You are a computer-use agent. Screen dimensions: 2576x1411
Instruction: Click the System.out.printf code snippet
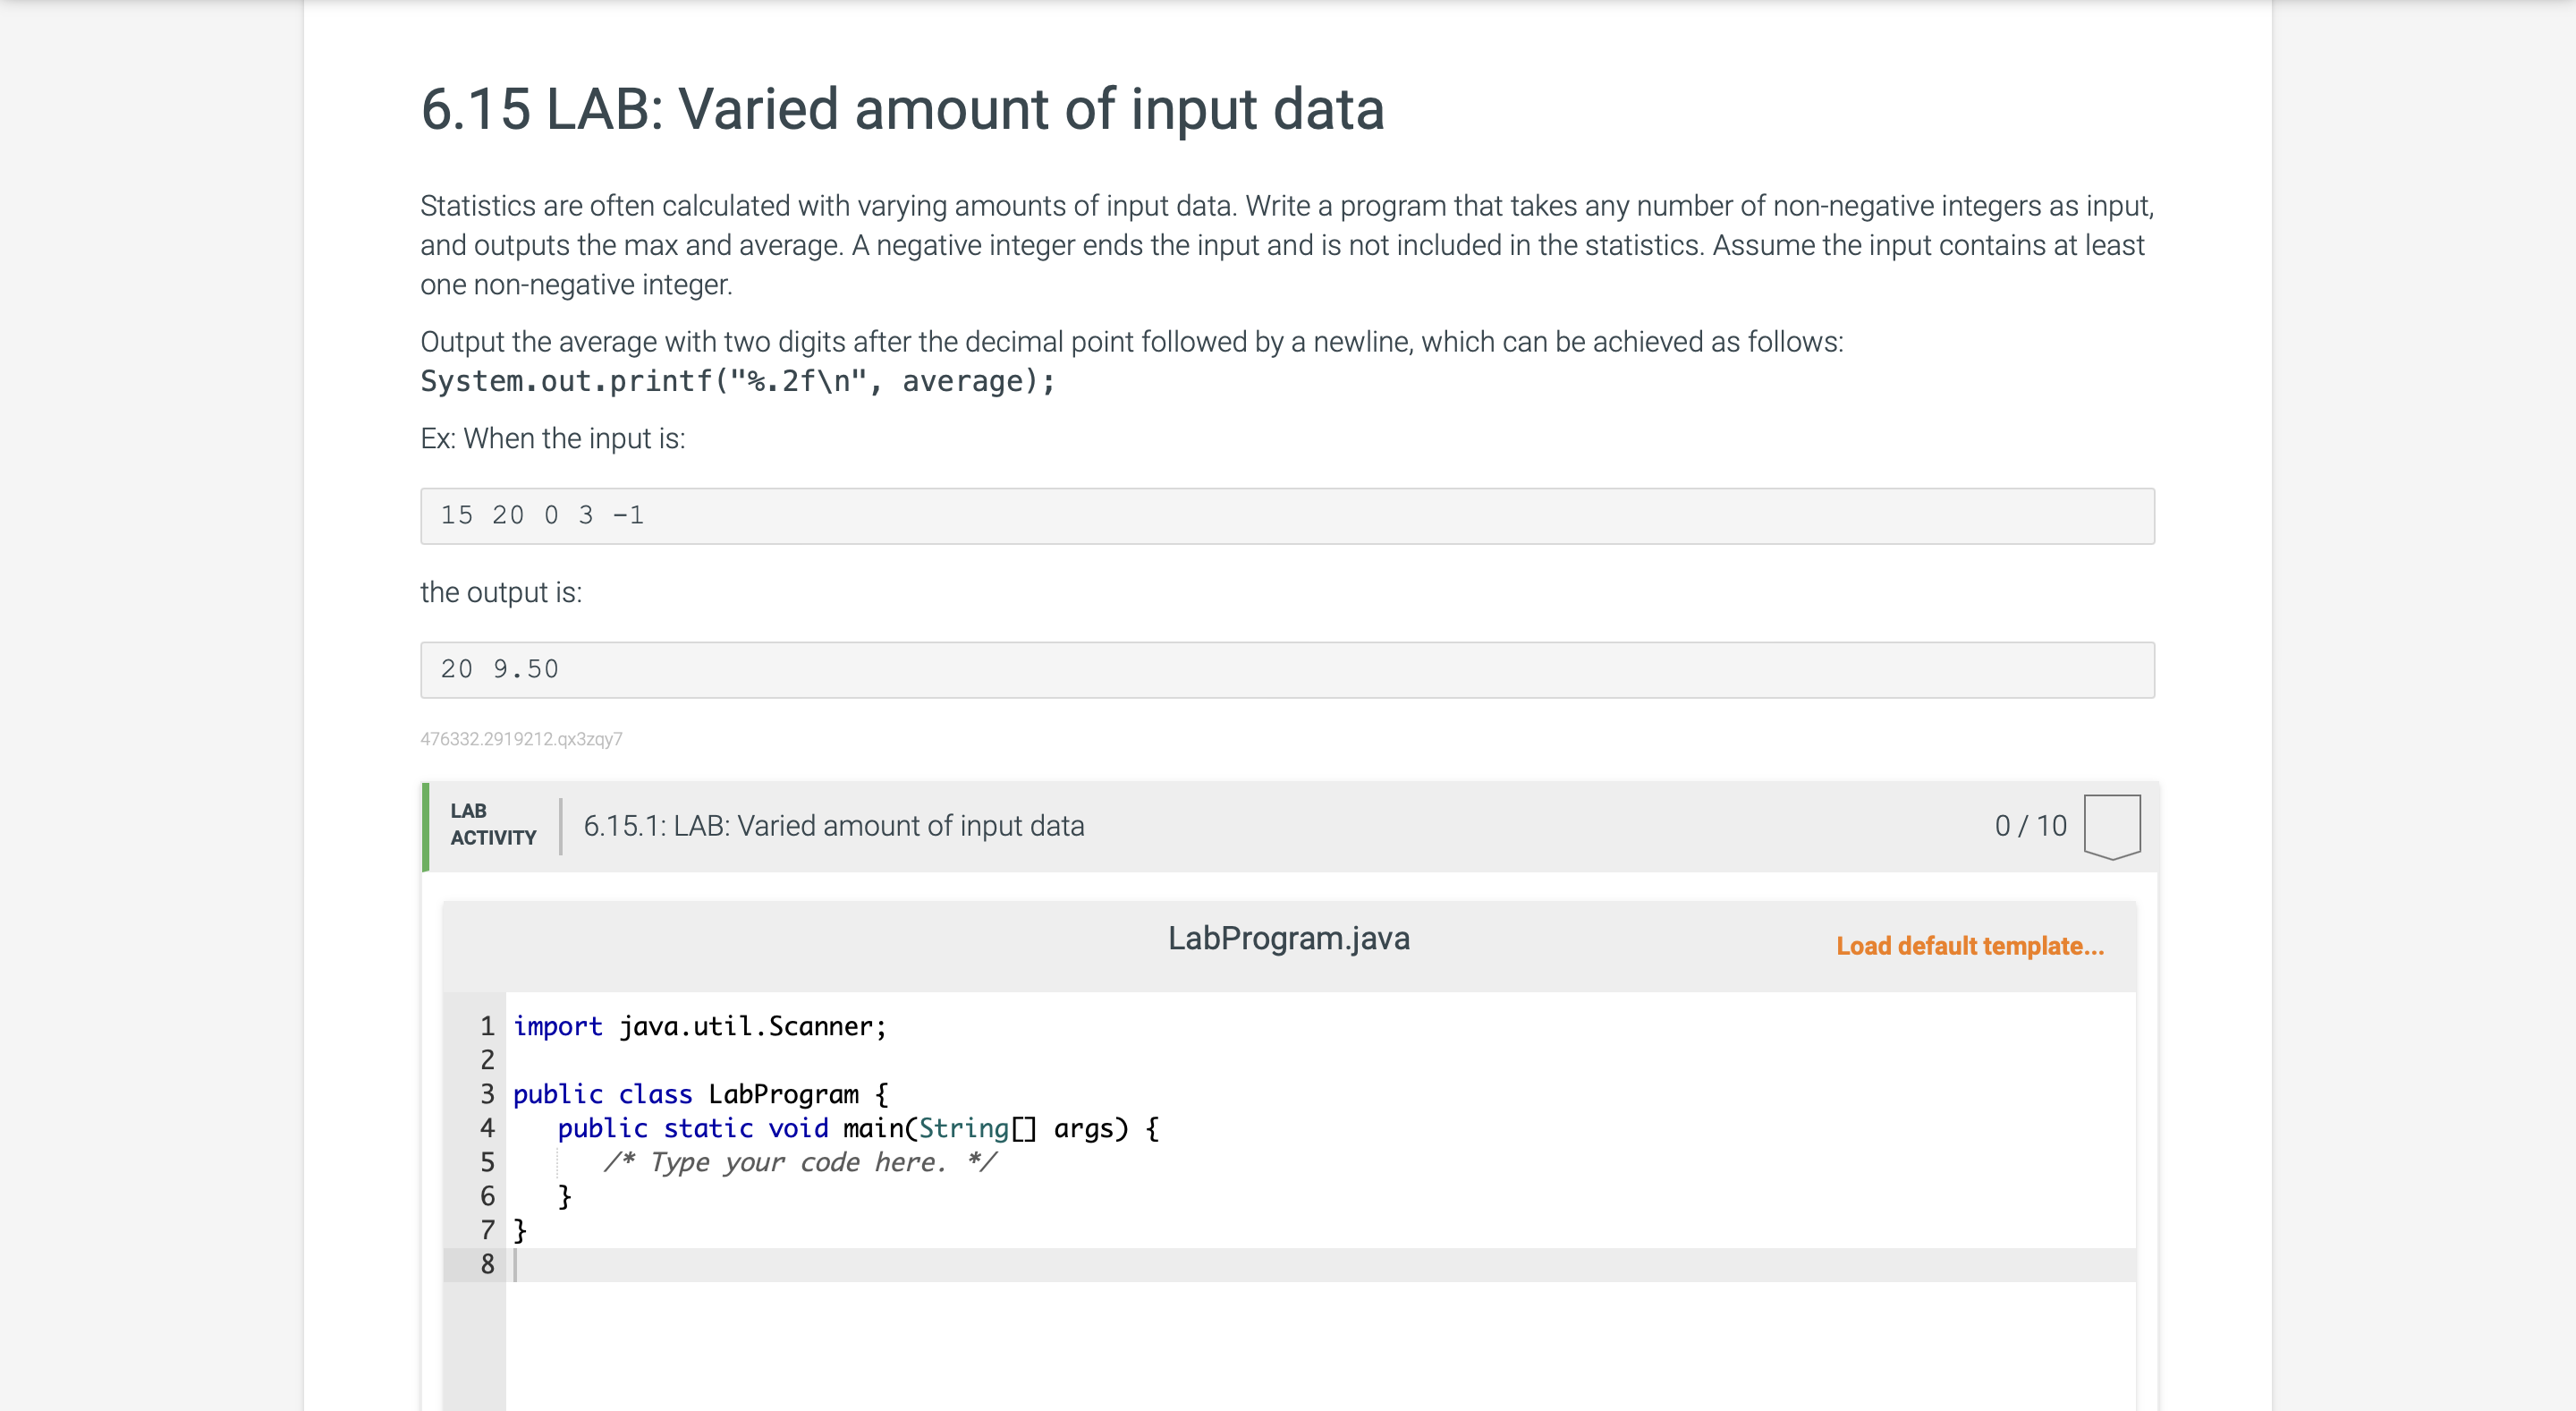coord(738,381)
